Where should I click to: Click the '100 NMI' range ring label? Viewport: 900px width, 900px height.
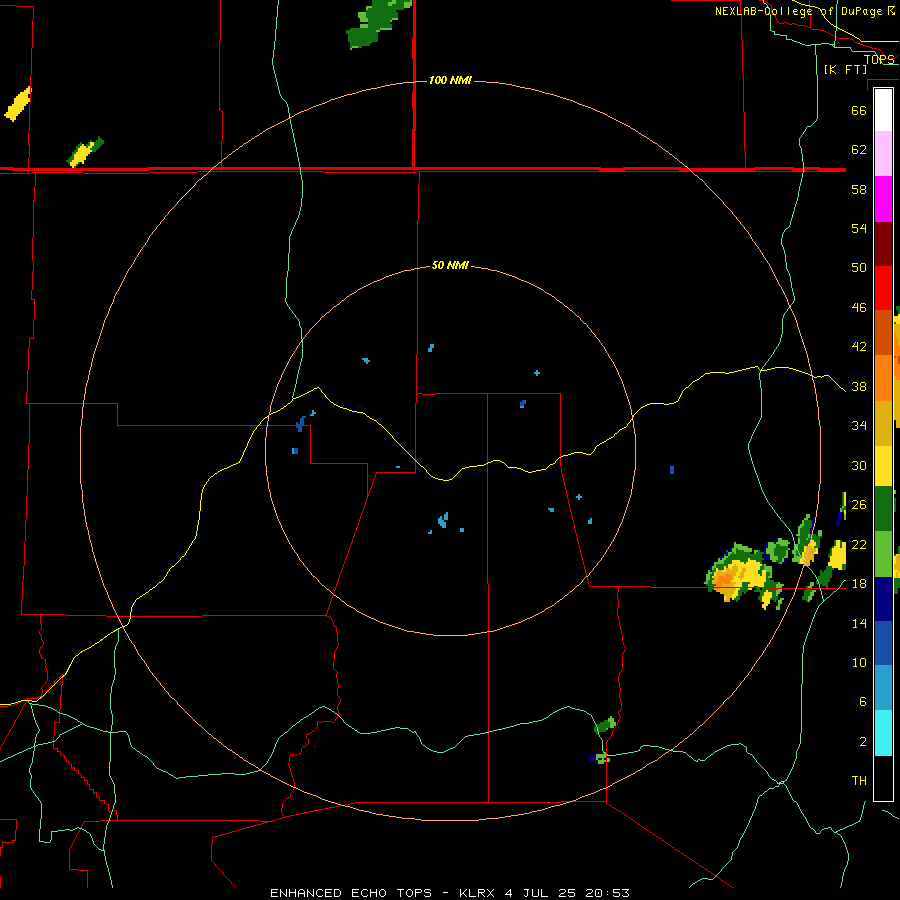point(450,80)
